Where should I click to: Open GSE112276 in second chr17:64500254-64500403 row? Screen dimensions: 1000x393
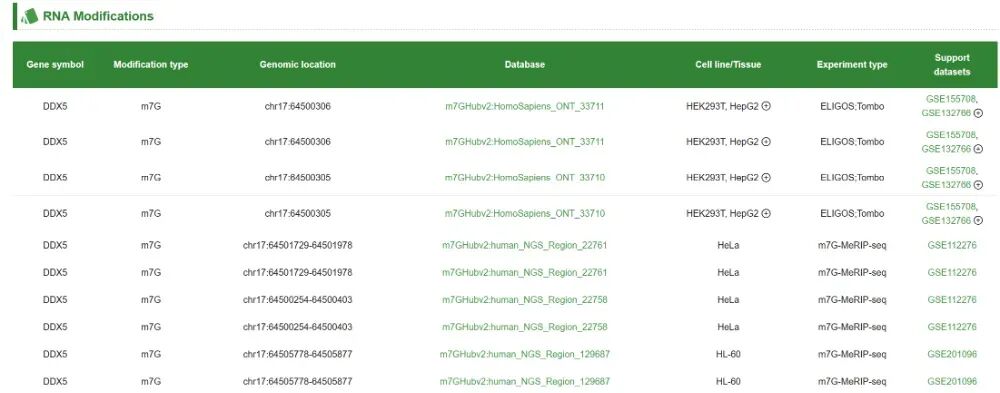point(952,327)
